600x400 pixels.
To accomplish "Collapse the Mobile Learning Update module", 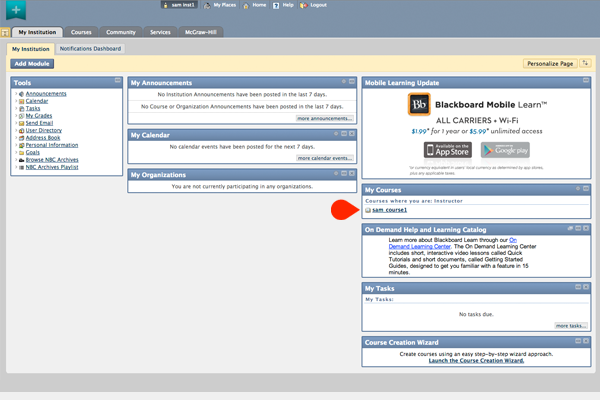I will pyautogui.click(x=586, y=80).
